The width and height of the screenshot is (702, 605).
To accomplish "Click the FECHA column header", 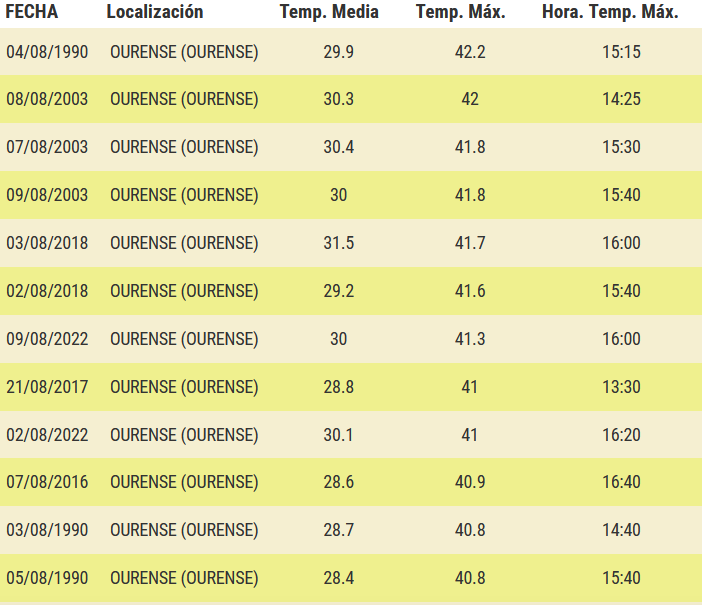I will [32, 12].
